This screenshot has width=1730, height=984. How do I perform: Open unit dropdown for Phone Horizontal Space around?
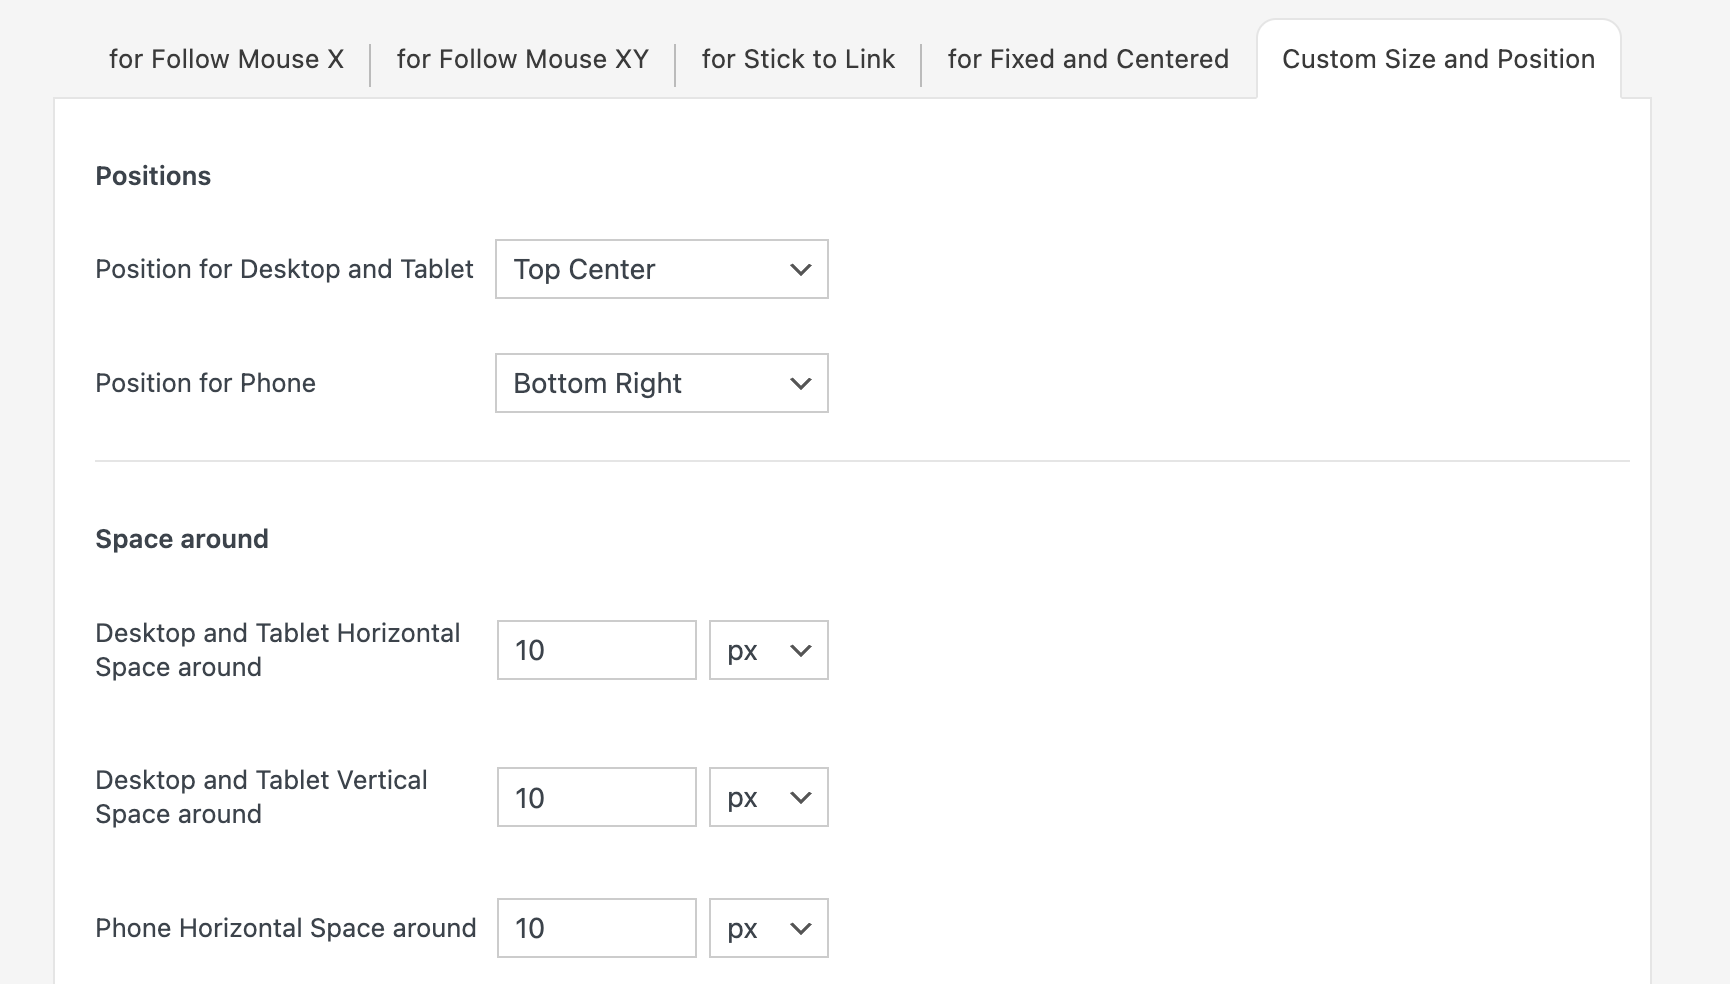click(x=768, y=928)
